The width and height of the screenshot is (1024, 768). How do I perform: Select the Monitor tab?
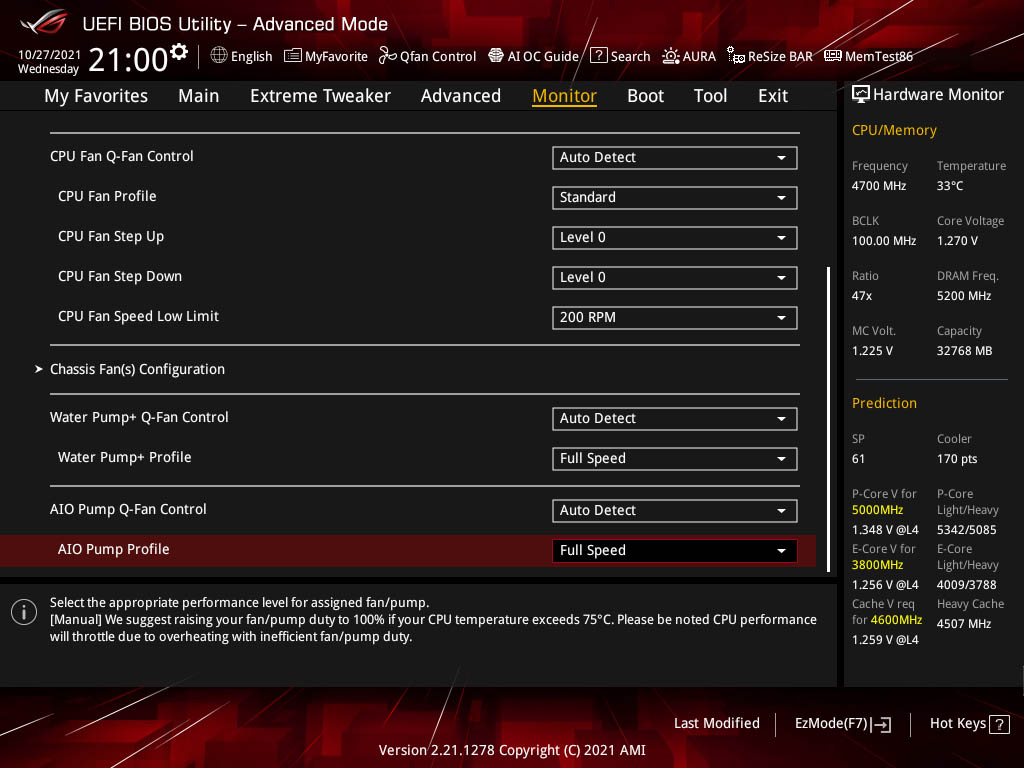point(564,96)
